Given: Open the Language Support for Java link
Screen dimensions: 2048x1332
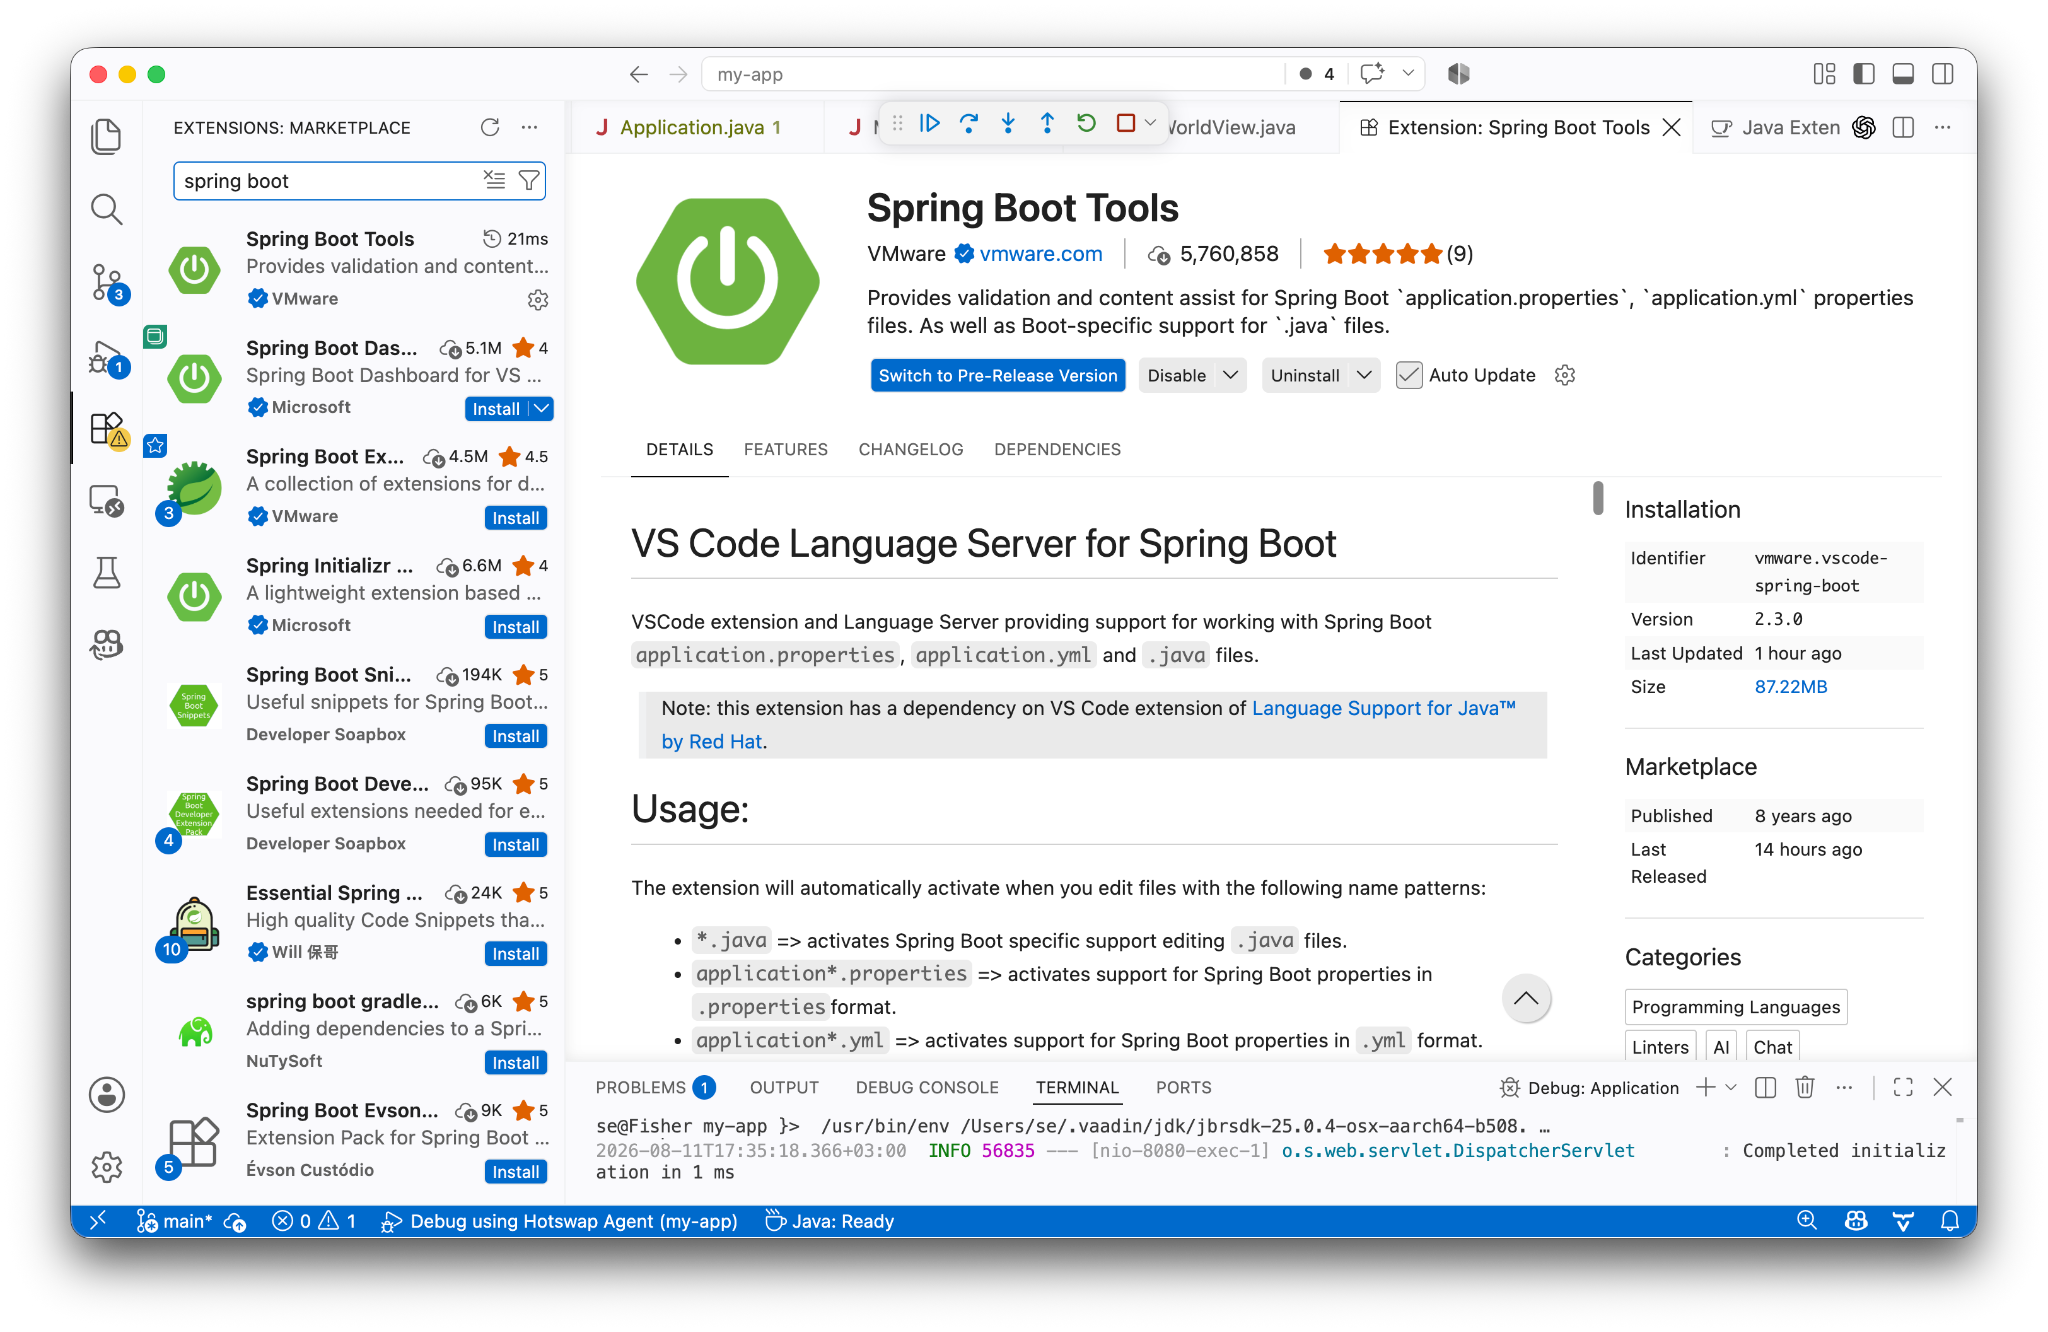Looking at the screenshot, I should [1384, 708].
